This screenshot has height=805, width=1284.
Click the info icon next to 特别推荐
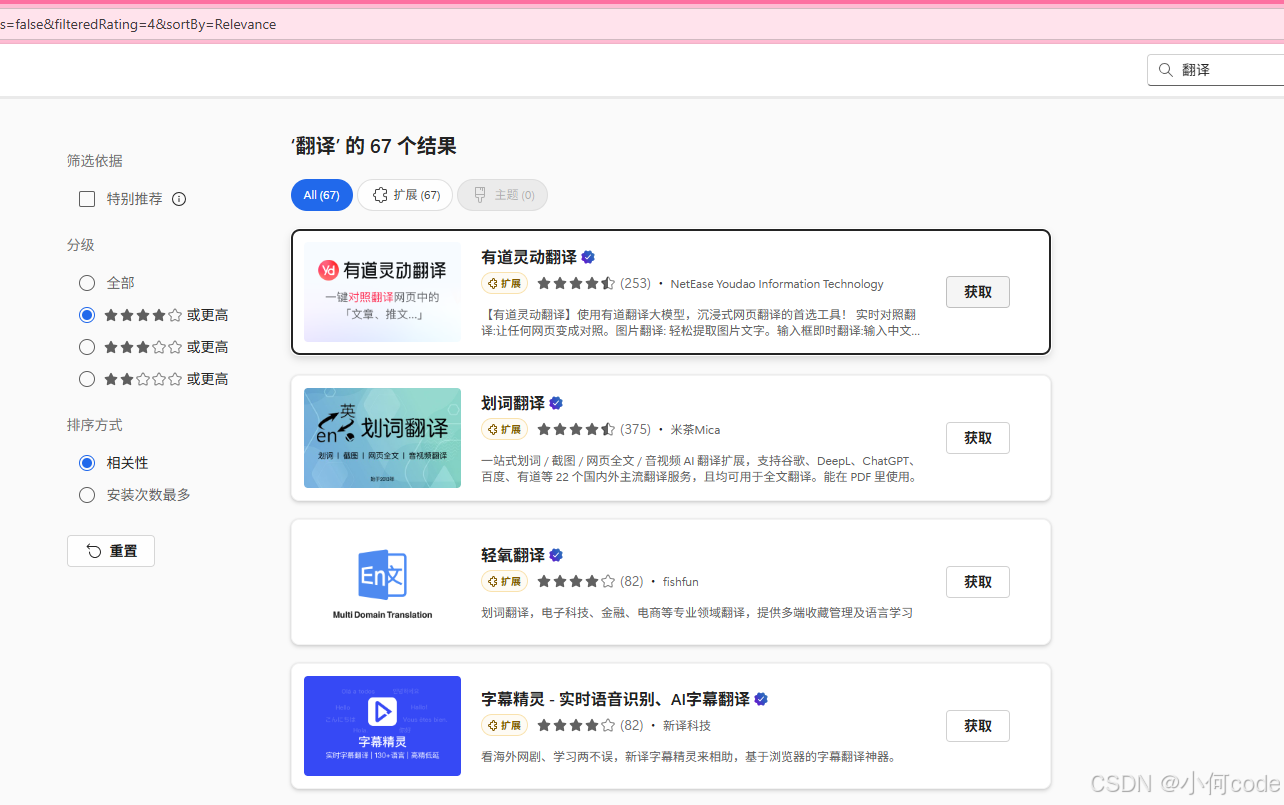coord(178,198)
